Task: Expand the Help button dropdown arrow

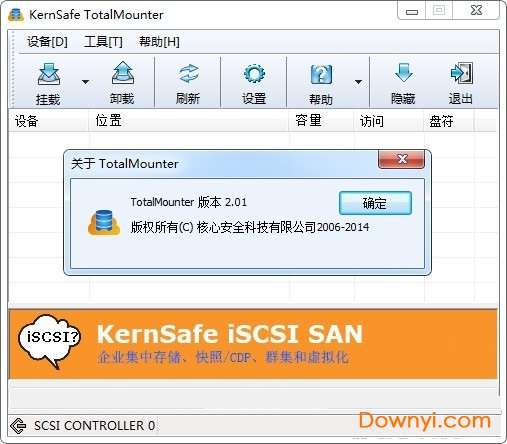Action: [x=358, y=82]
